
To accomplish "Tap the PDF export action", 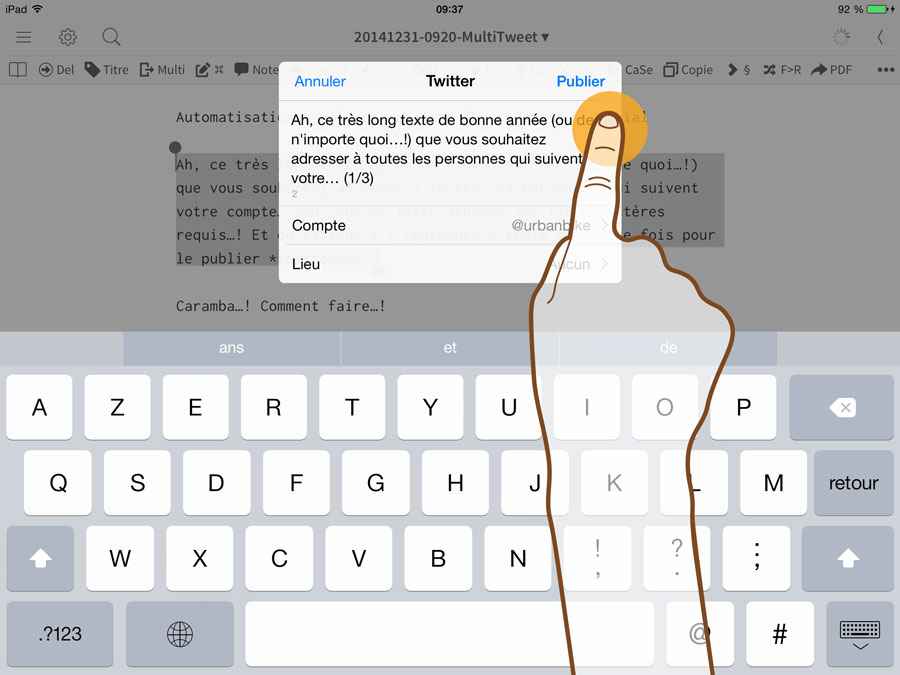I will click(832, 70).
